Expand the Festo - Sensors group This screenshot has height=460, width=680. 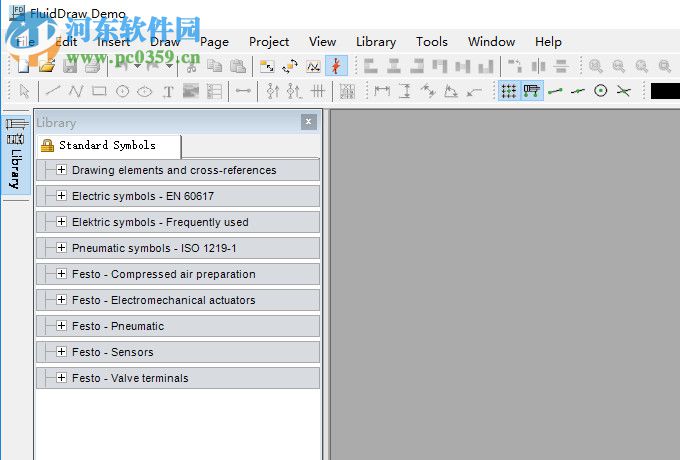pos(62,352)
